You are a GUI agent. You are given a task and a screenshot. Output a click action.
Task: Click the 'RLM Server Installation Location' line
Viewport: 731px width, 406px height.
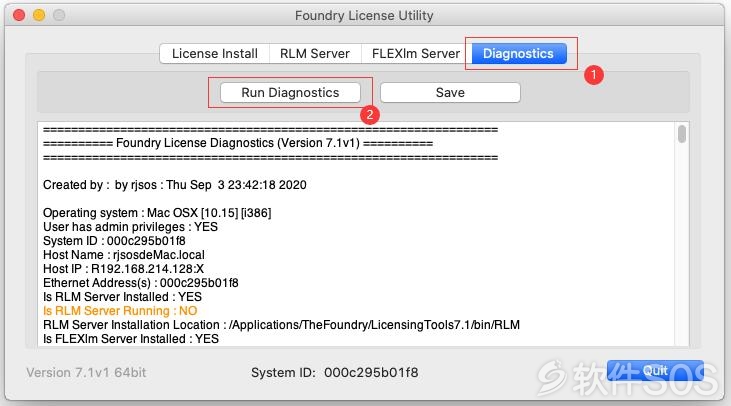281,325
